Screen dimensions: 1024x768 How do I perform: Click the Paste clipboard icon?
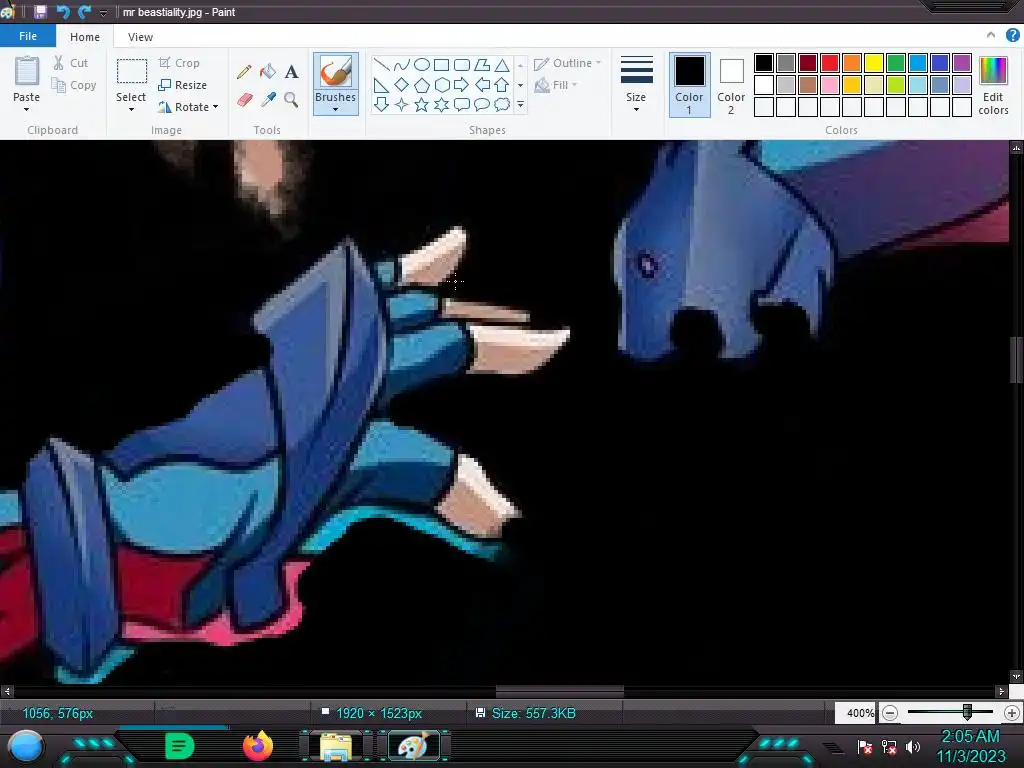click(27, 71)
